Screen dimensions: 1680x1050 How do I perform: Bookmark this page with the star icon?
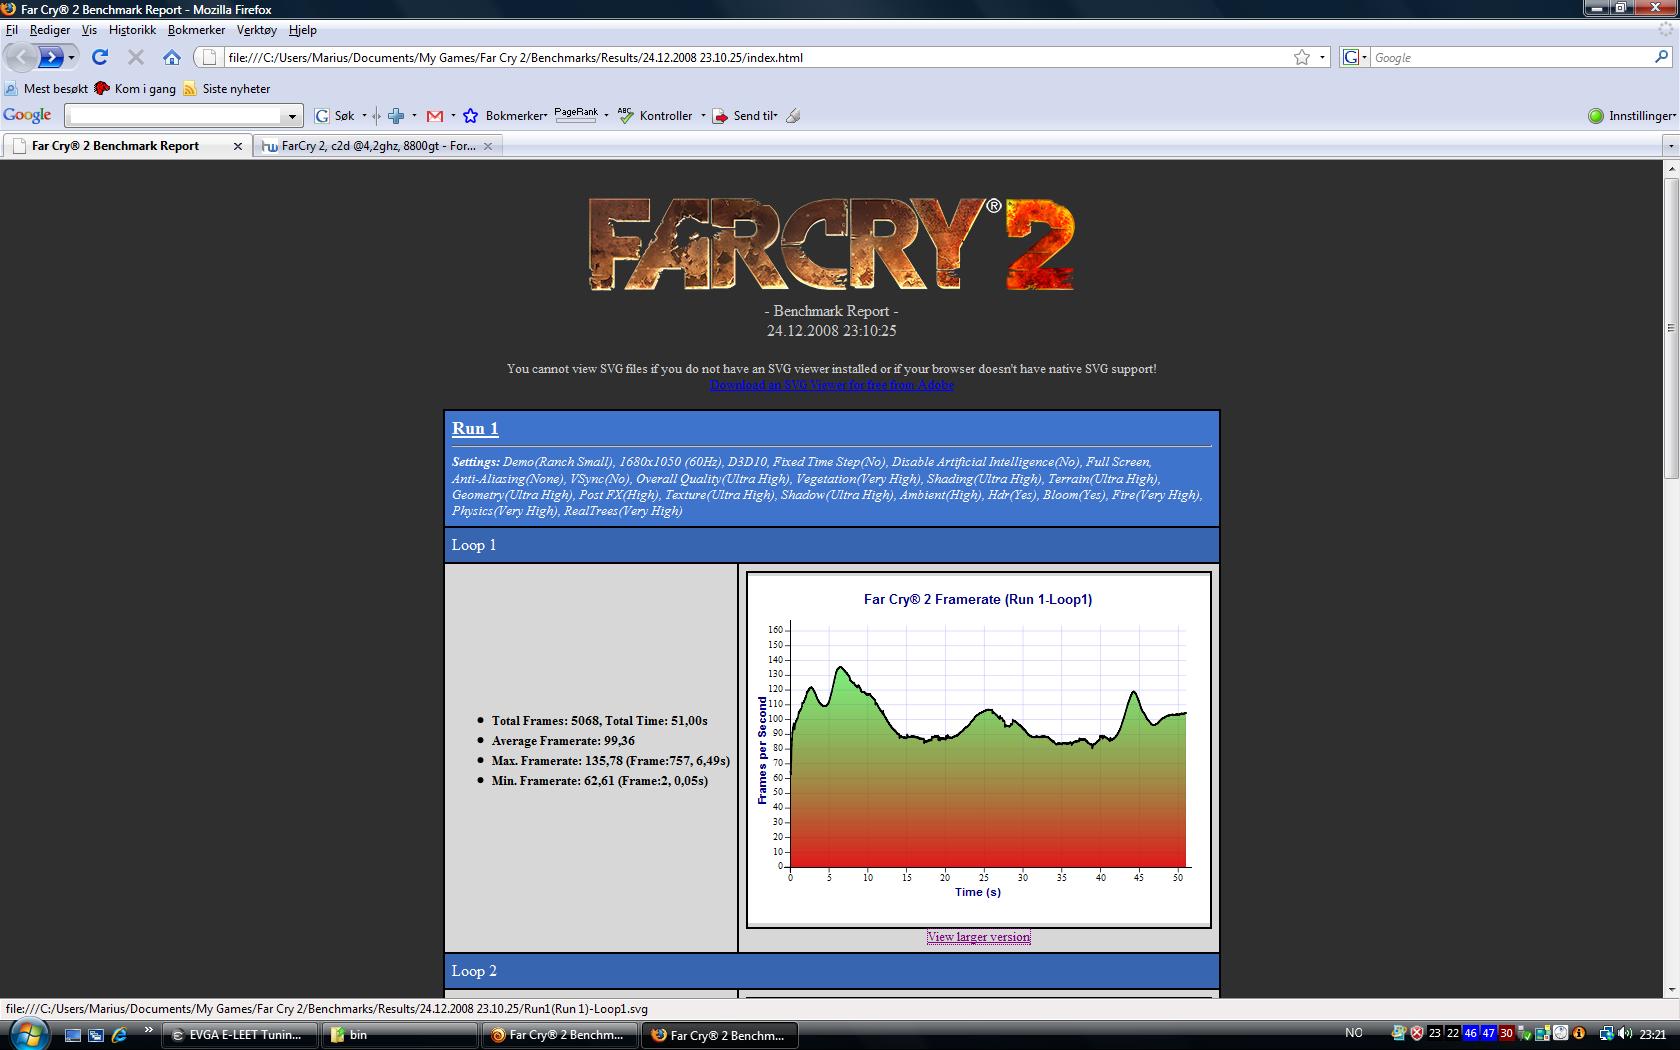1302,57
